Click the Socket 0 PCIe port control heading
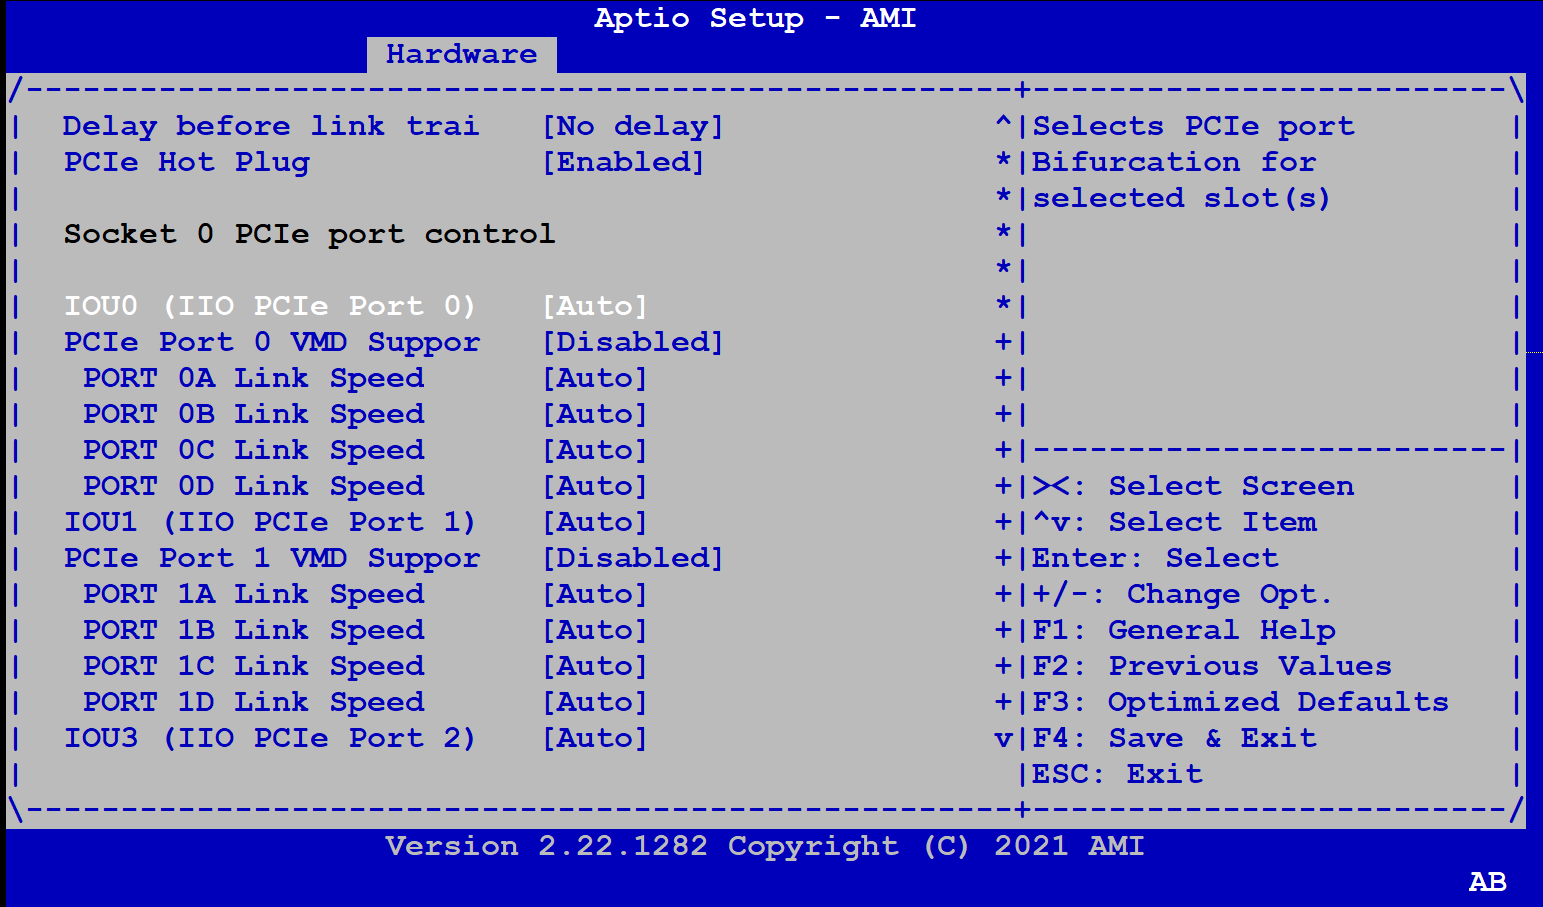Viewport: 1543px width, 907px height. (308, 233)
